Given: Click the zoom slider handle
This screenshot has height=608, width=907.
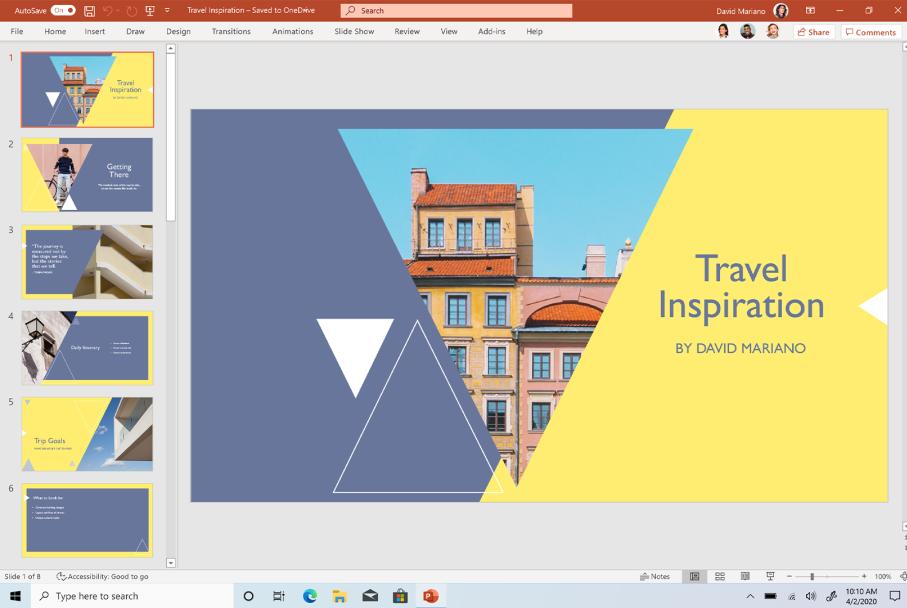Looking at the screenshot, I should [x=812, y=576].
